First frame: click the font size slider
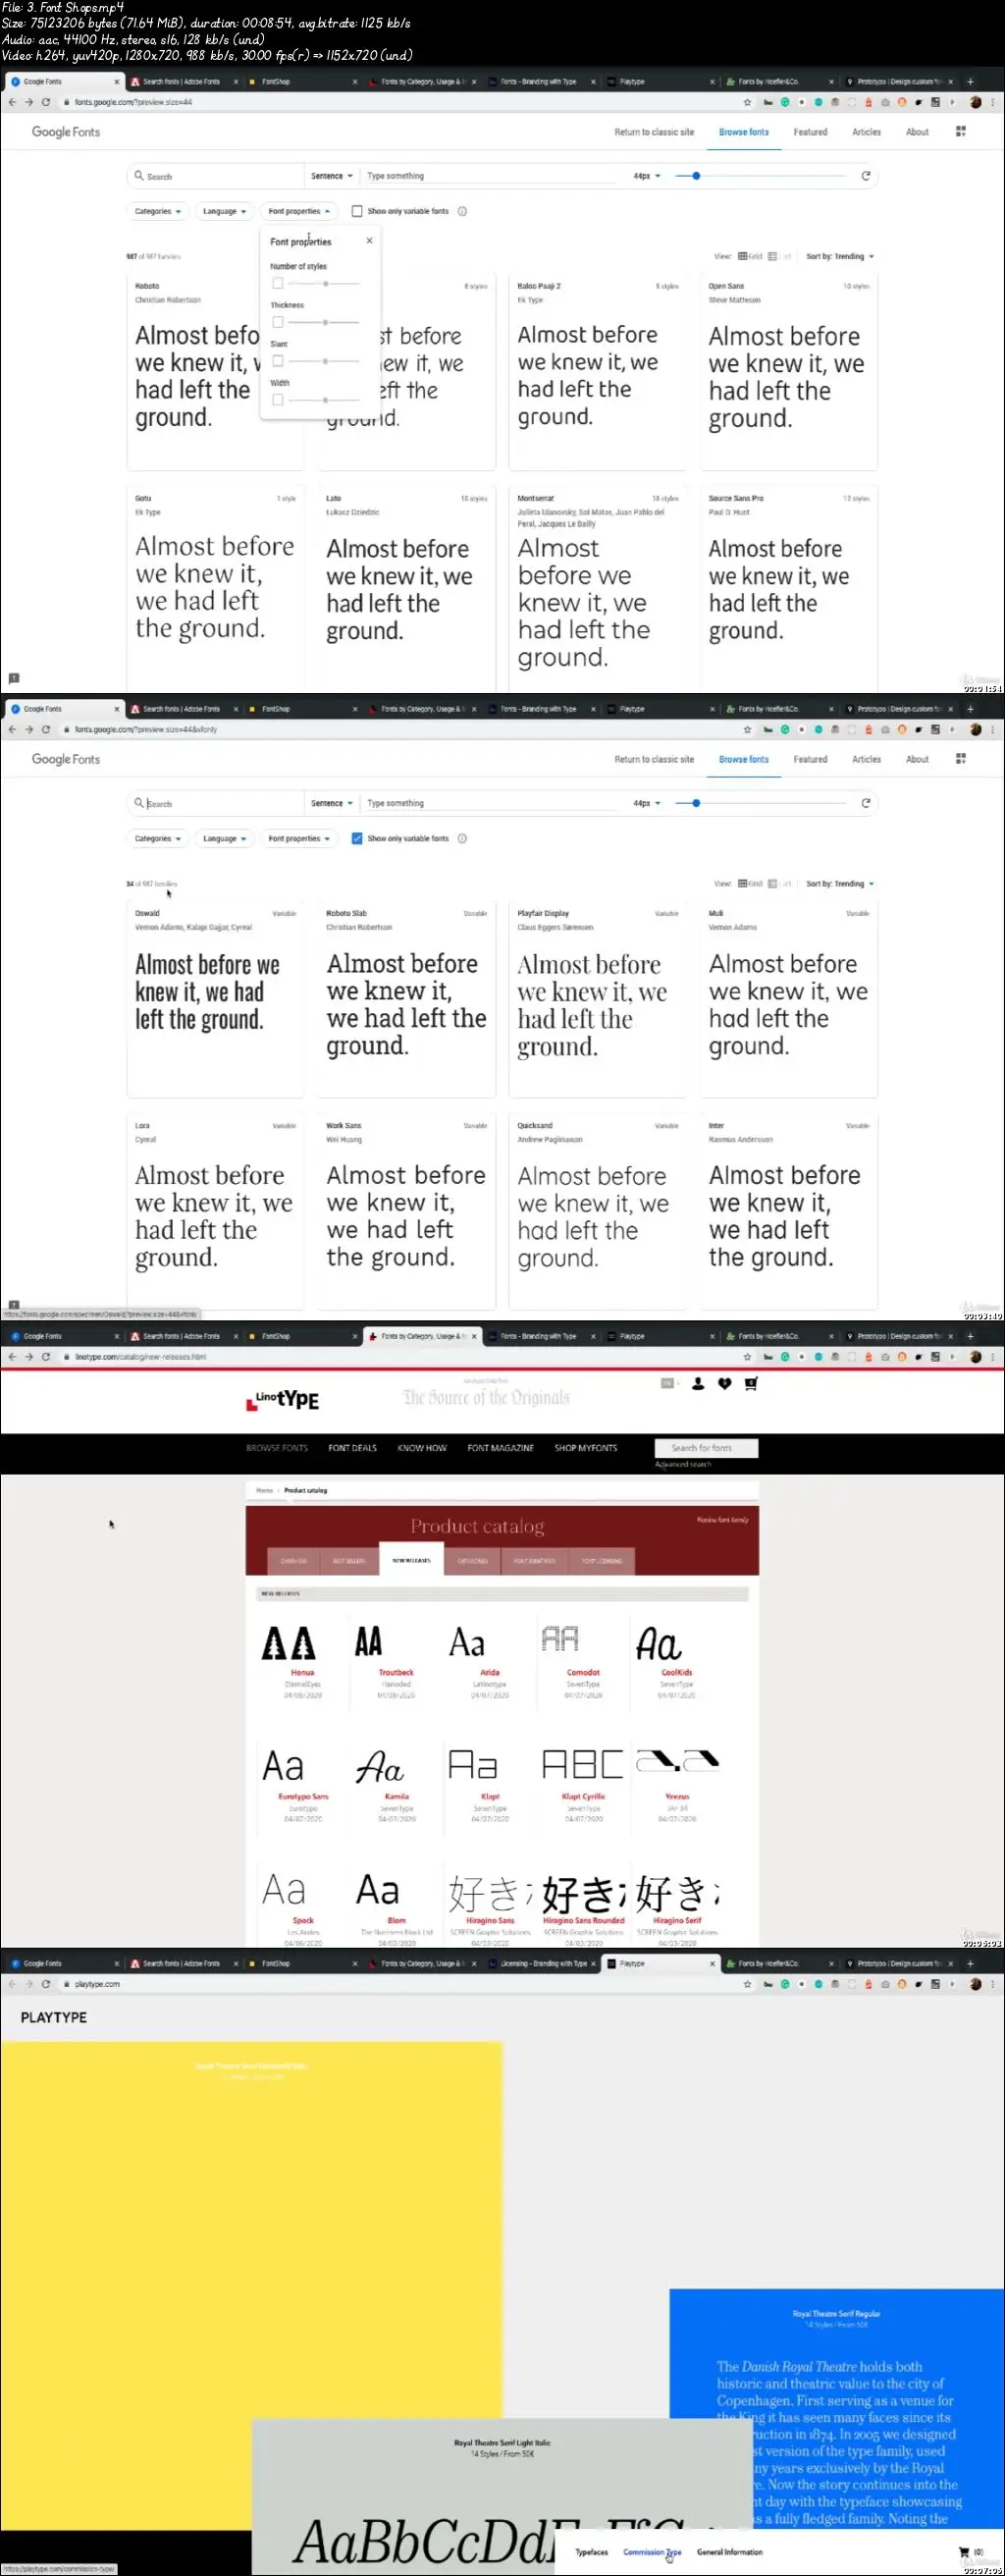Image resolution: width=1005 pixels, height=2576 pixels. 760,176
